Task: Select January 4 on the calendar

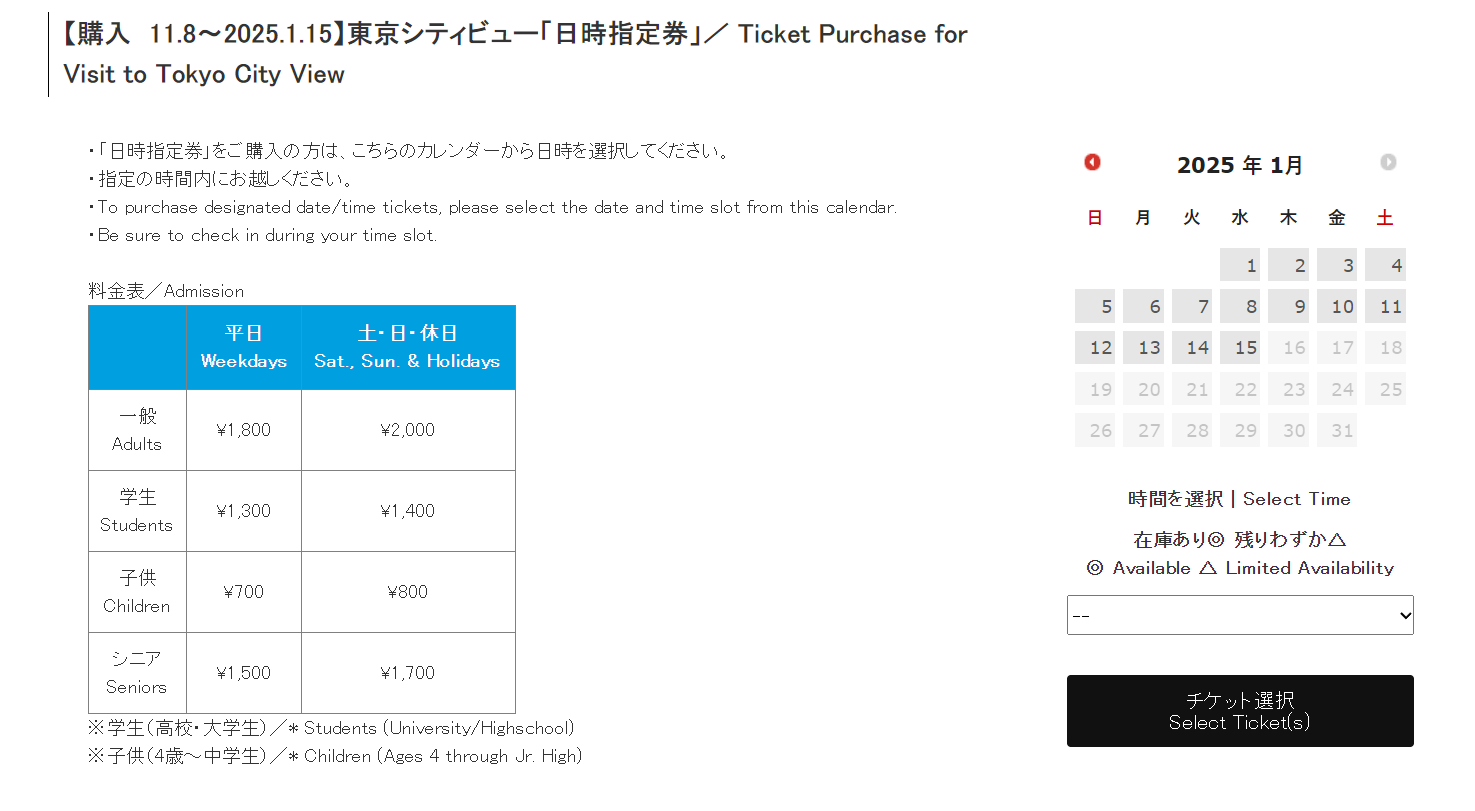Action: [x=1385, y=265]
